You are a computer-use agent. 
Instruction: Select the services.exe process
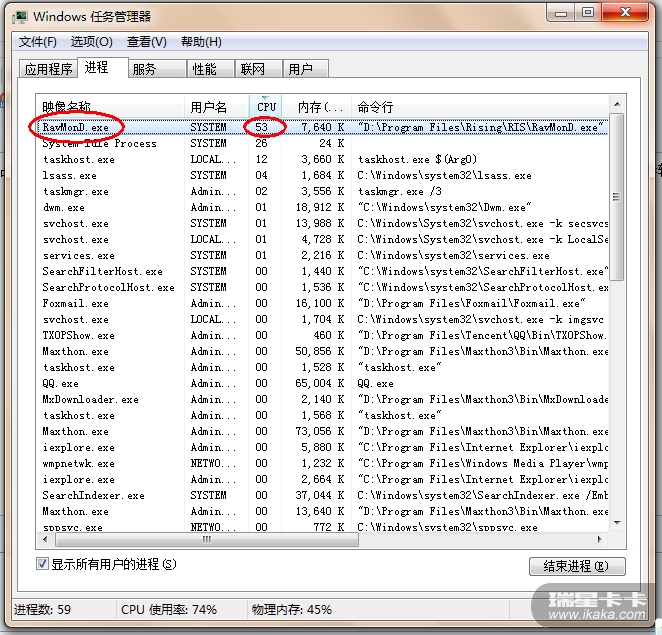tap(323, 255)
